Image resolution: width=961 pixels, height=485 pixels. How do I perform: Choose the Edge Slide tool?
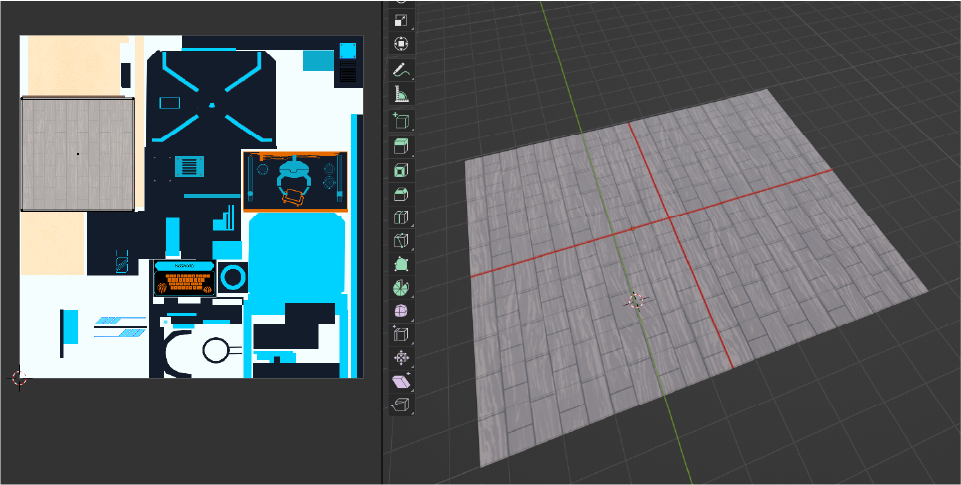[x=401, y=334]
